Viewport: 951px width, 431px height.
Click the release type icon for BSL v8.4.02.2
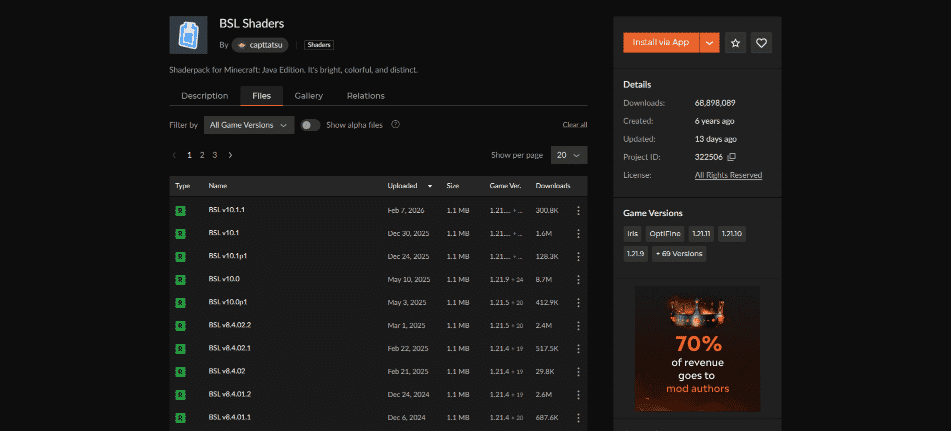point(180,325)
